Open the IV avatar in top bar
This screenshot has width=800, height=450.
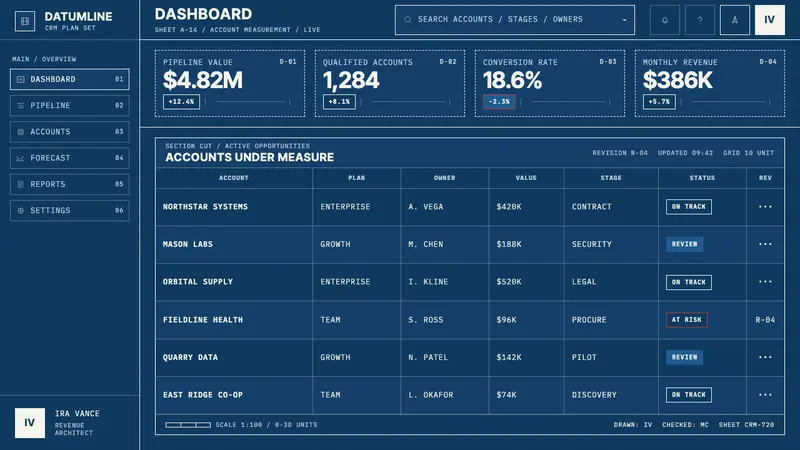click(x=769, y=20)
